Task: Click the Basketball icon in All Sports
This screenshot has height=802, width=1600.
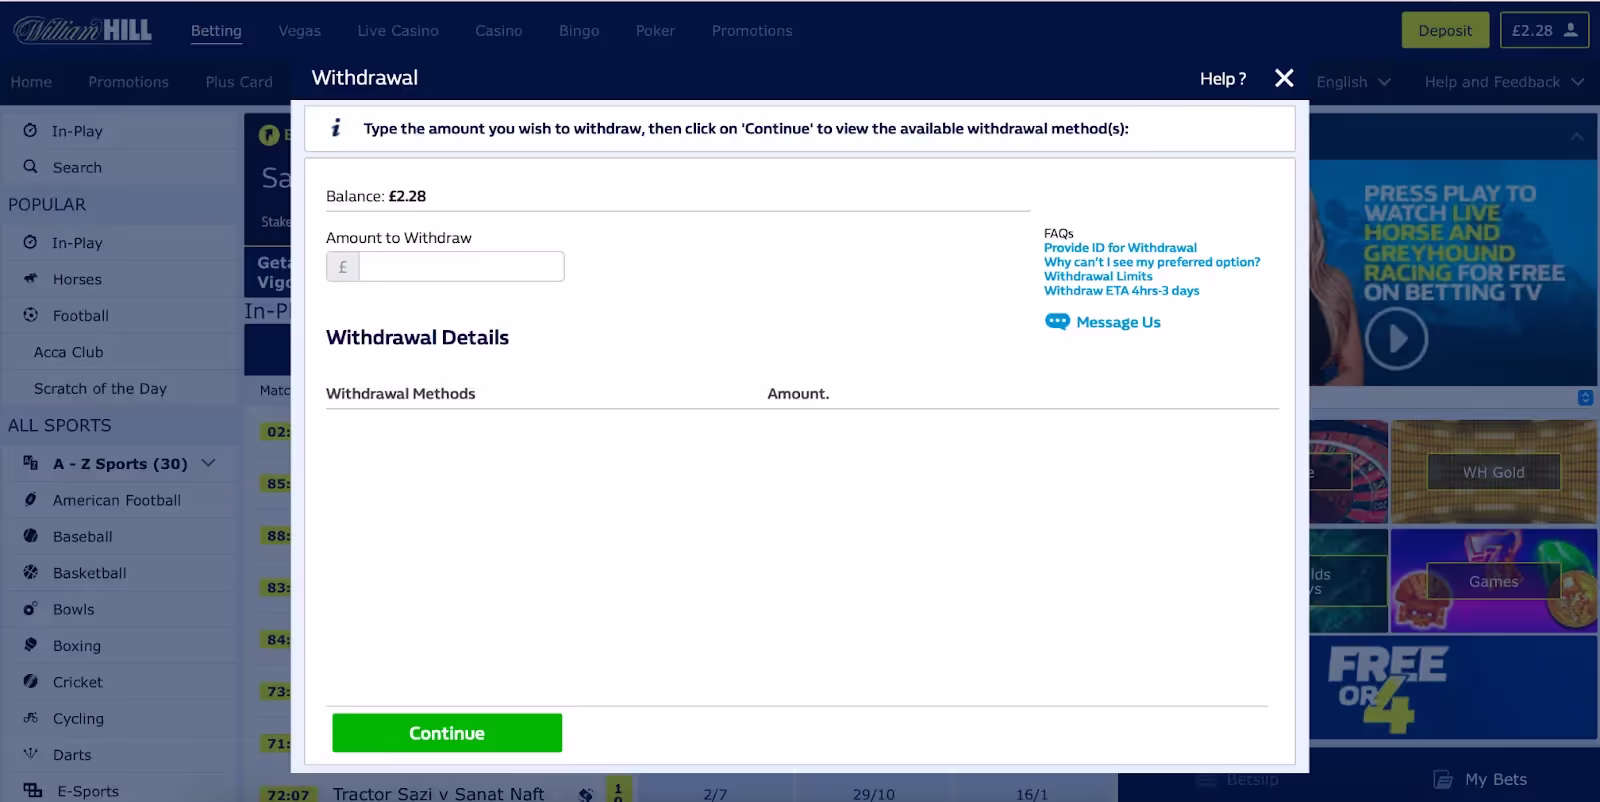Action: pyautogui.click(x=30, y=573)
